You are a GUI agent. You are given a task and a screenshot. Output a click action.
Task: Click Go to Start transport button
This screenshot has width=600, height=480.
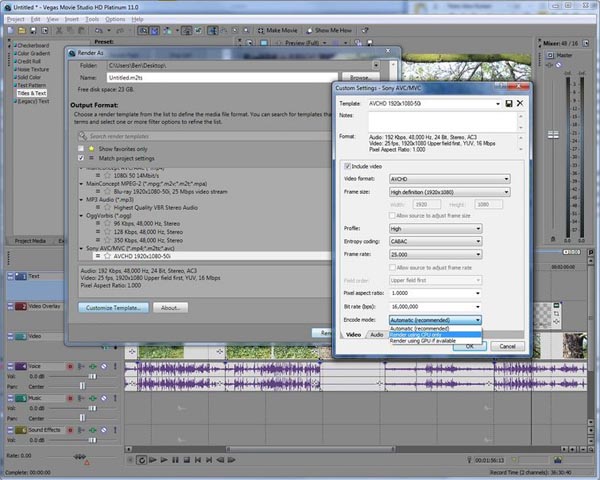[x=198, y=460]
